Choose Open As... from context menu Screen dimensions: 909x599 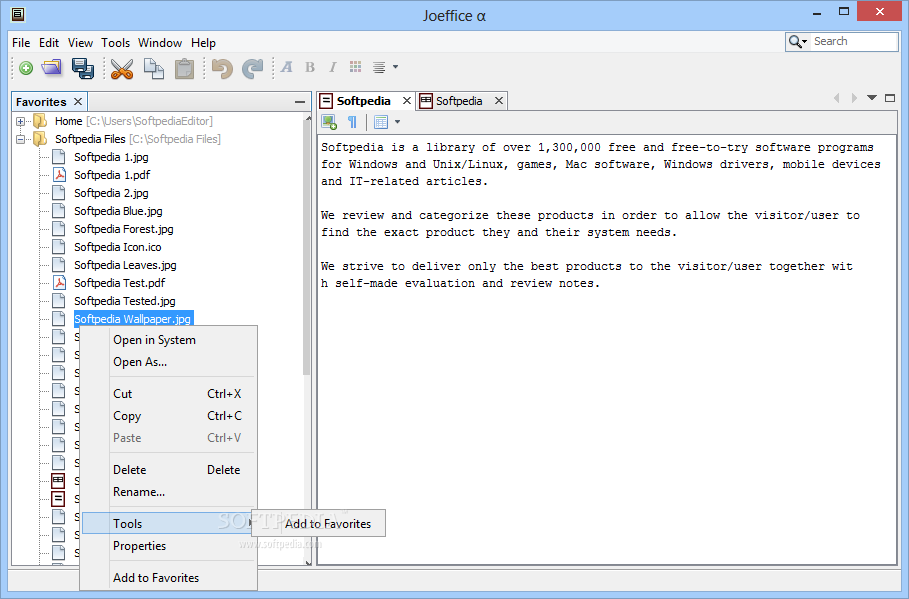point(168,362)
